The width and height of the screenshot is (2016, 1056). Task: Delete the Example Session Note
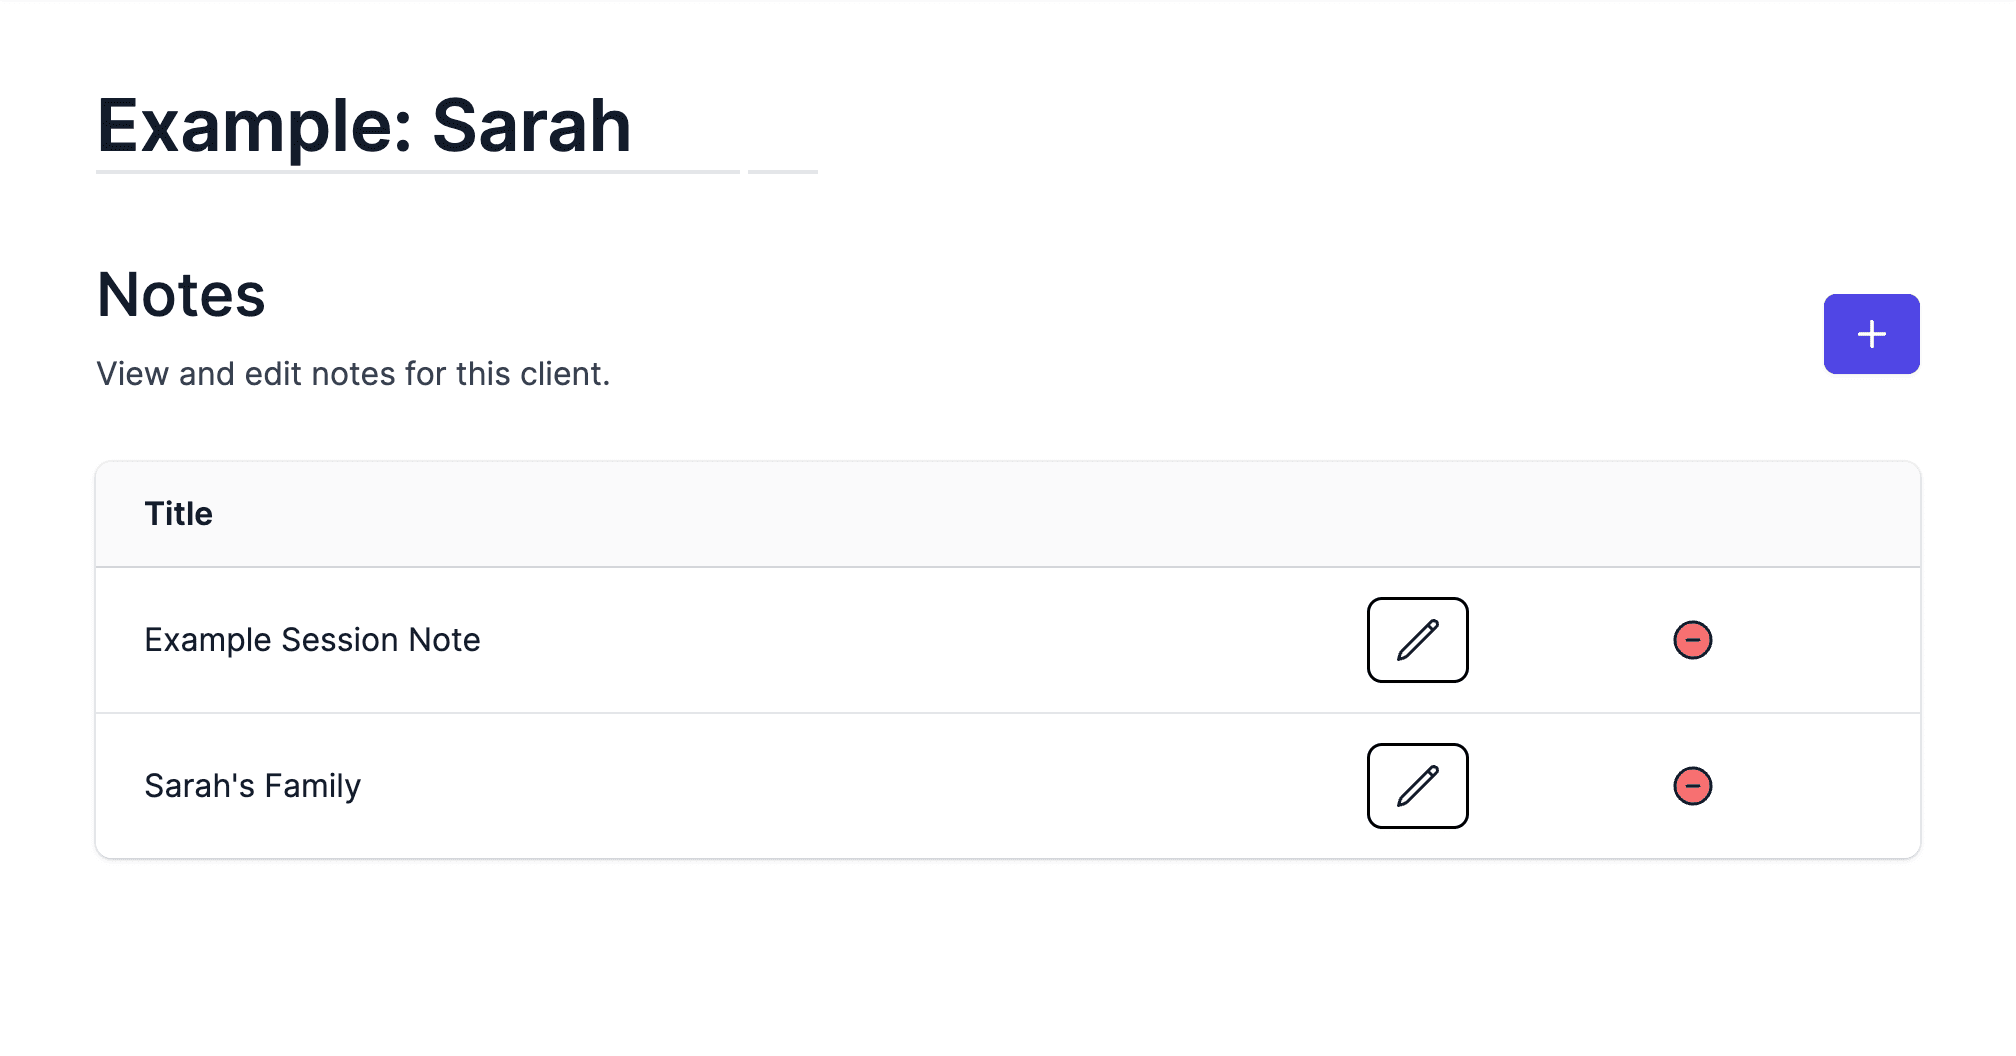pos(1692,640)
